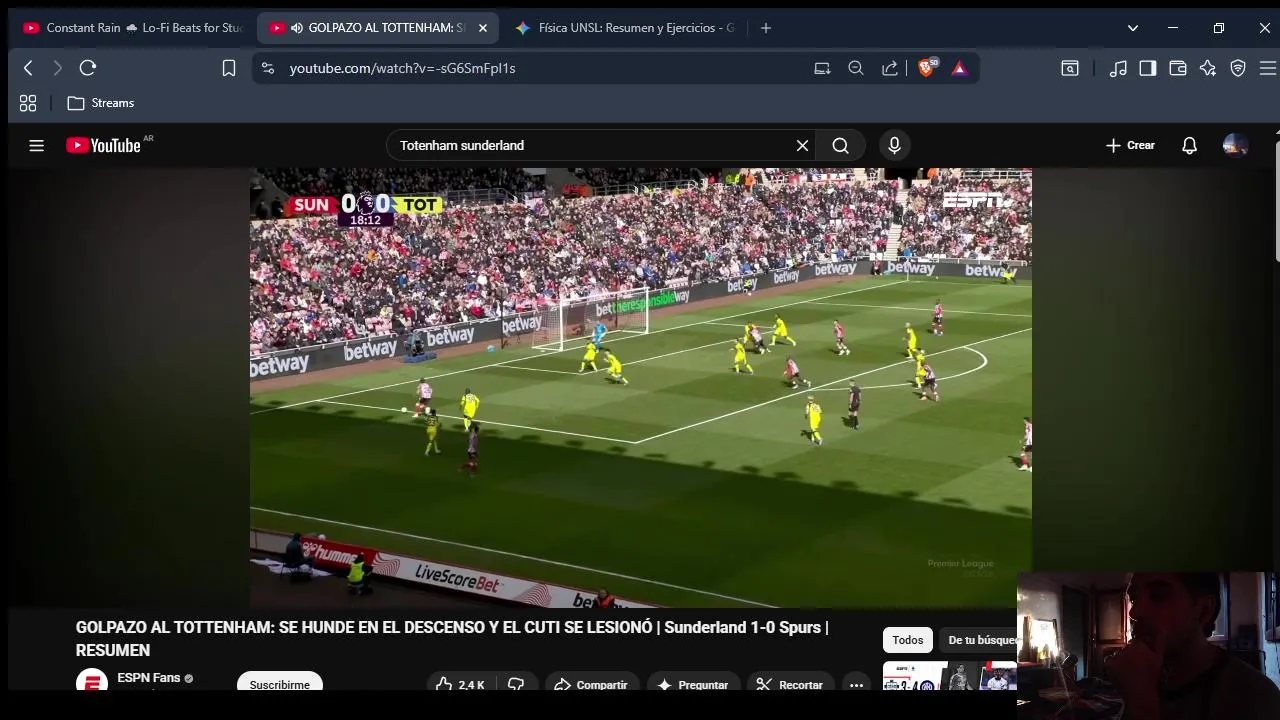
Task: Click the video player to pause
Action: pyautogui.click(x=640, y=388)
